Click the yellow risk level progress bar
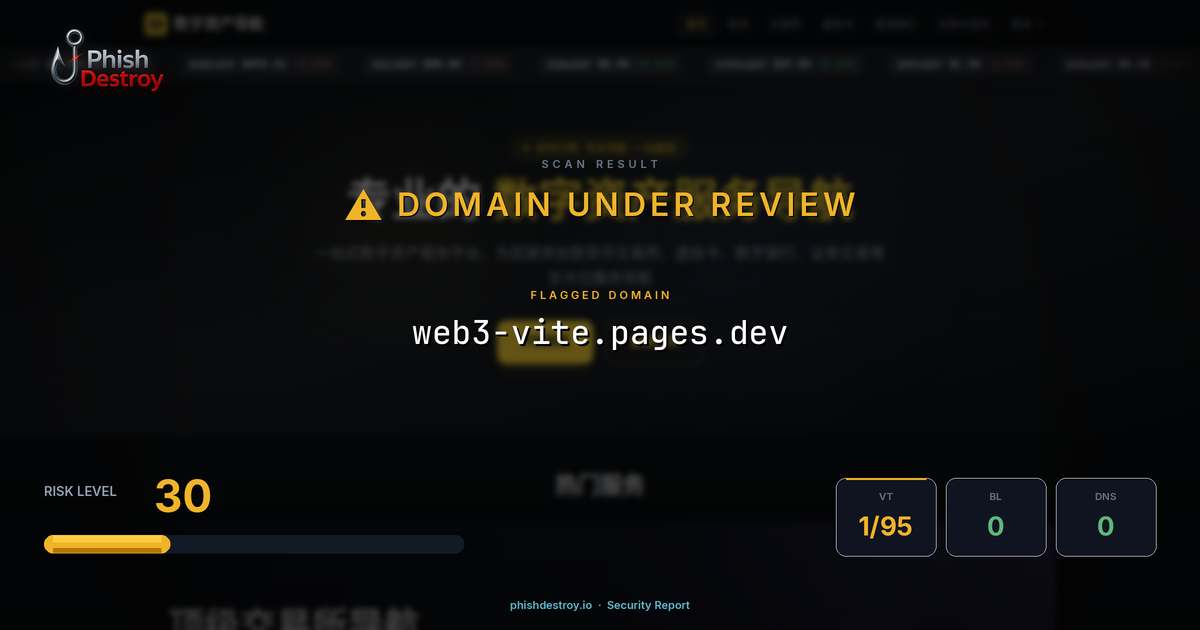Viewport: 1200px width, 630px height. point(106,543)
